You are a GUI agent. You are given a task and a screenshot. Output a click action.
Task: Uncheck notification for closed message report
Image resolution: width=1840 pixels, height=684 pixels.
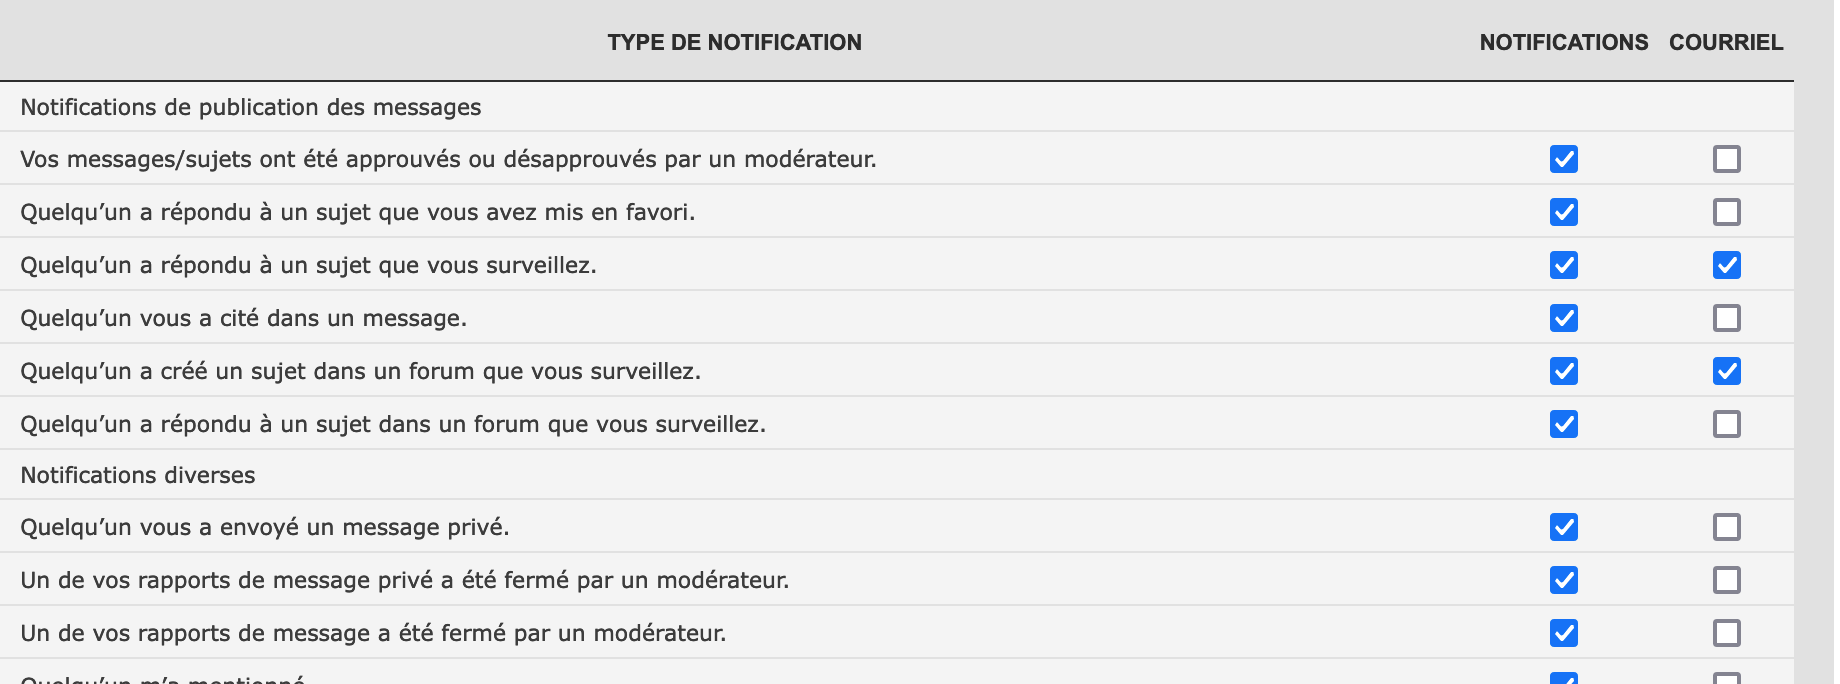coord(1564,633)
